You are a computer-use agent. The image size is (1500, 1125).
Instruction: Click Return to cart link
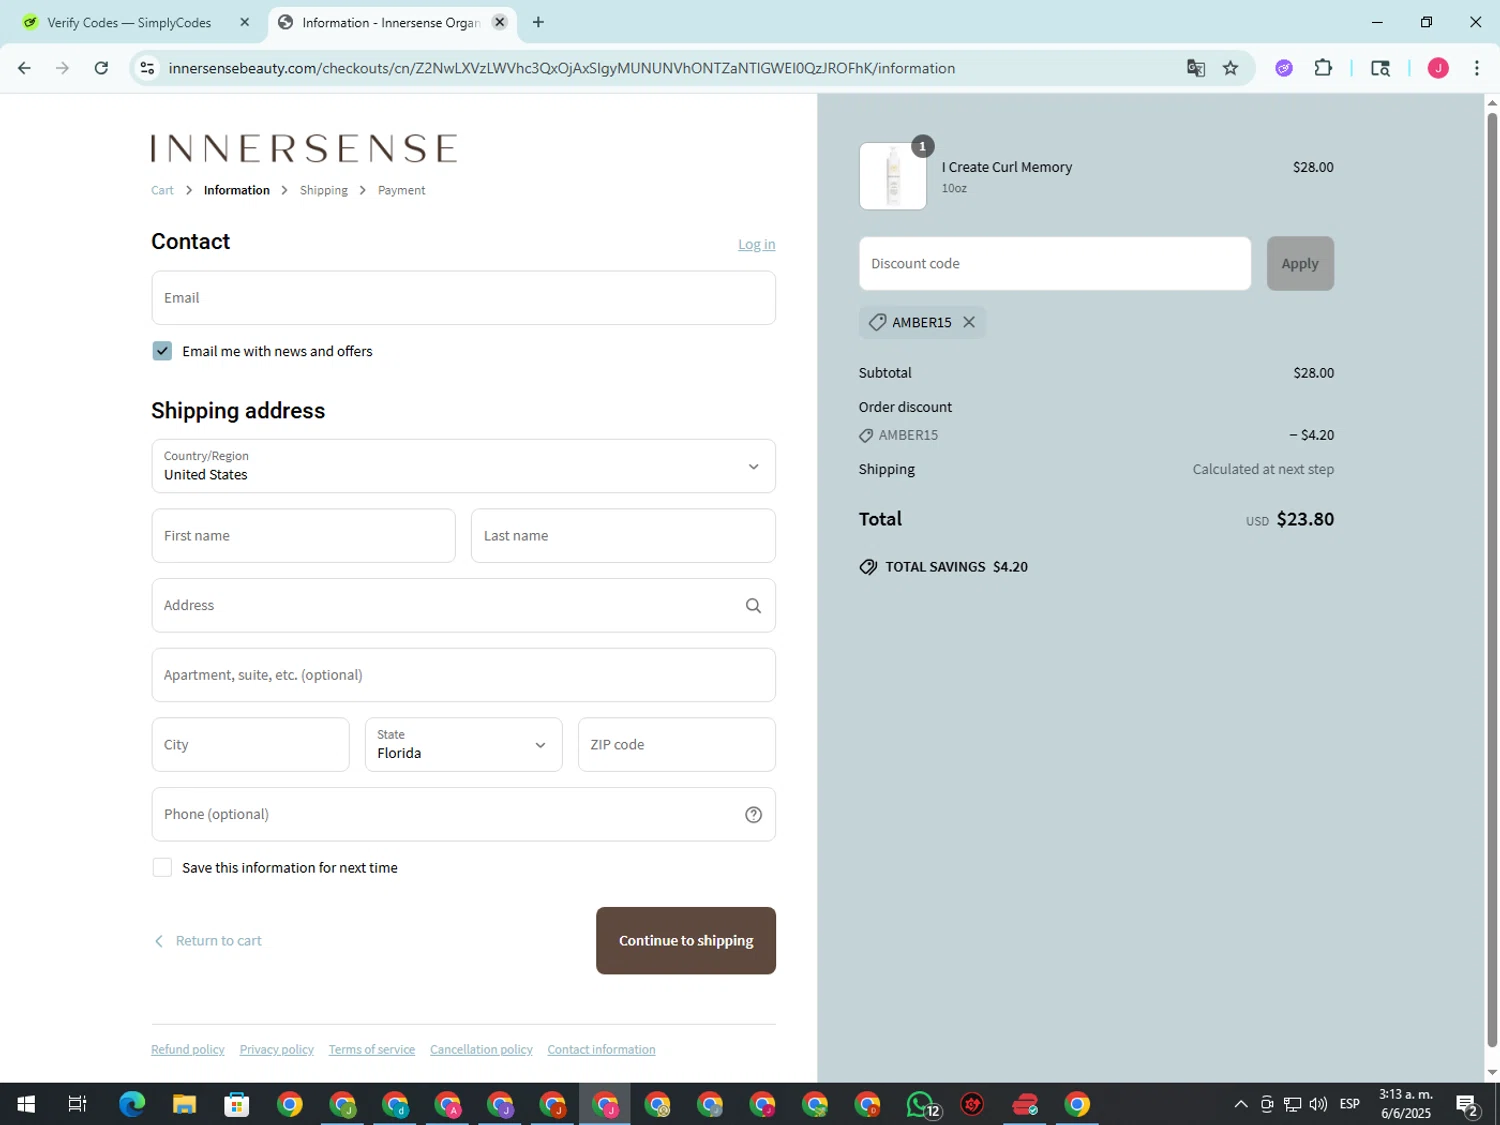[x=208, y=940]
